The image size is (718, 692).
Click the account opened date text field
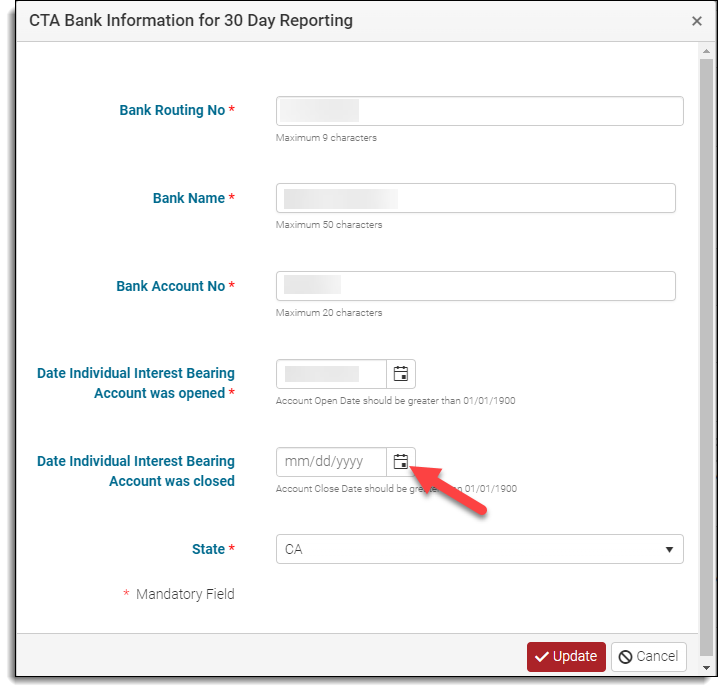(331, 374)
